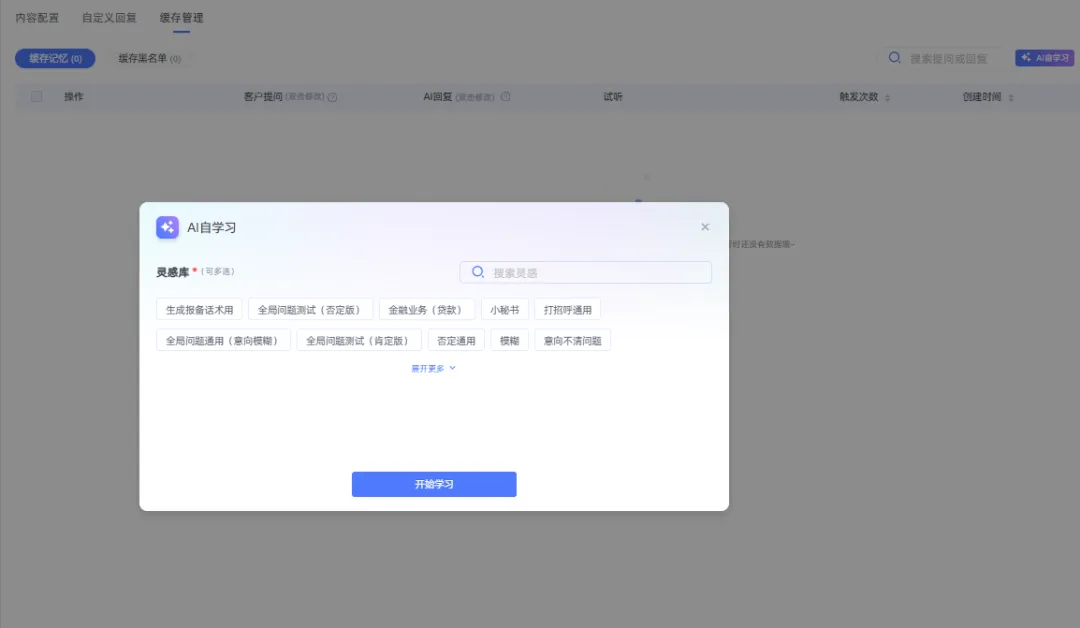
Task: Click the magnifier icon in the top search box
Action: point(894,58)
